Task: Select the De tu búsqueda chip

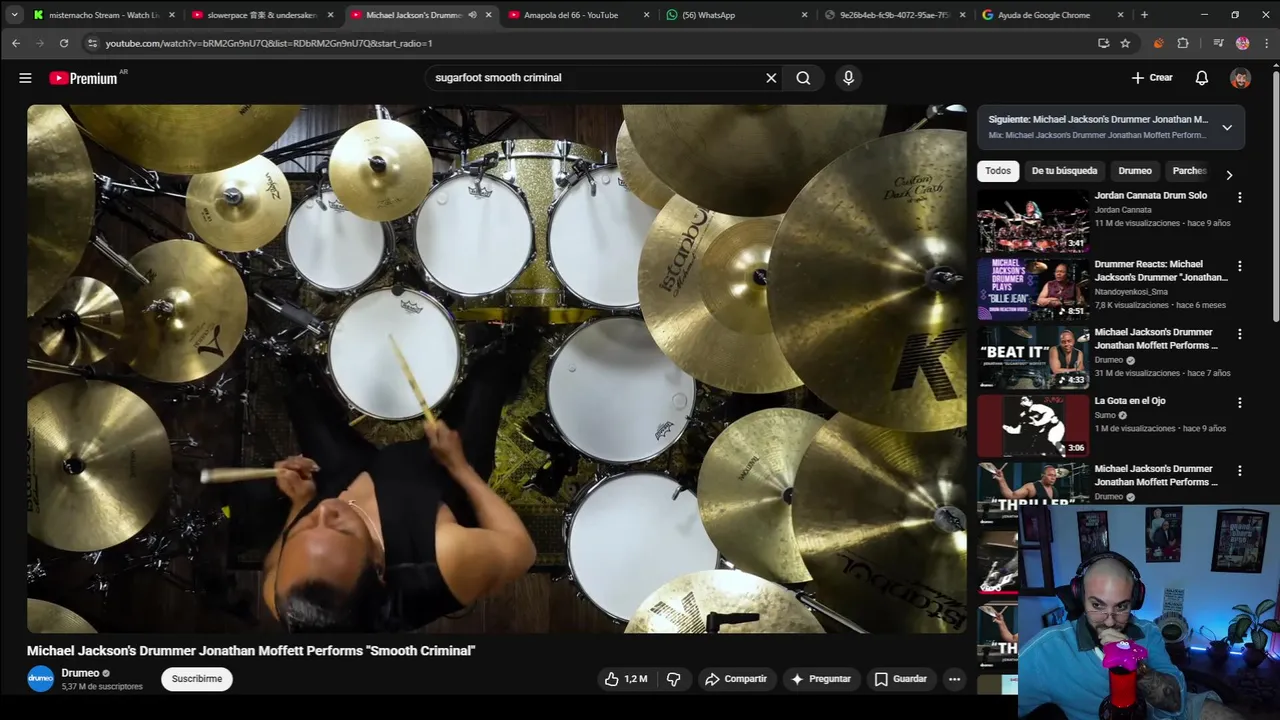Action: point(1064,171)
